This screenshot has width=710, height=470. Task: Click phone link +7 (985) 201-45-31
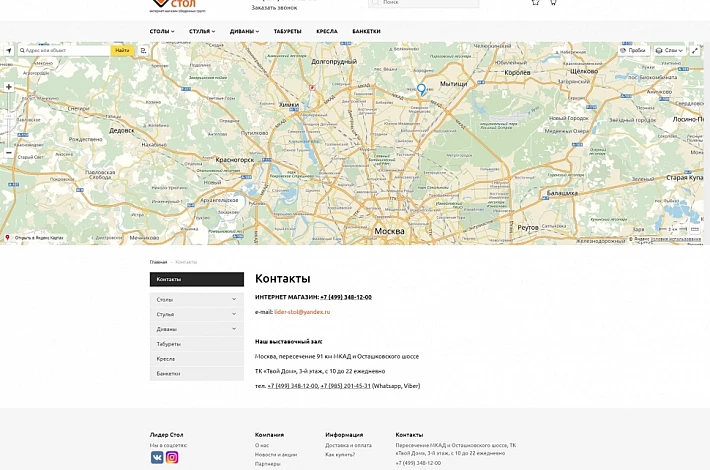click(345, 386)
